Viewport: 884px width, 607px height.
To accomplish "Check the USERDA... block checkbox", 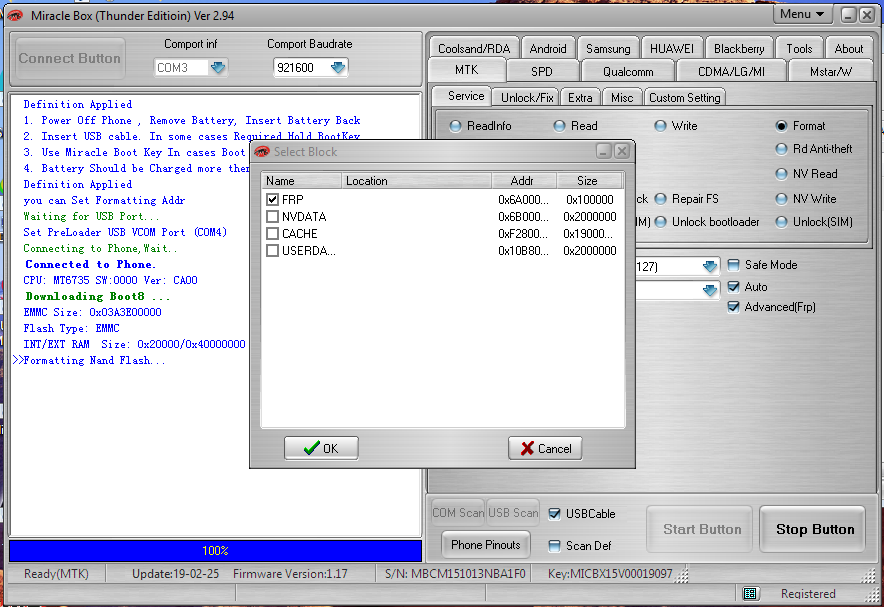I will tap(272, 250).
